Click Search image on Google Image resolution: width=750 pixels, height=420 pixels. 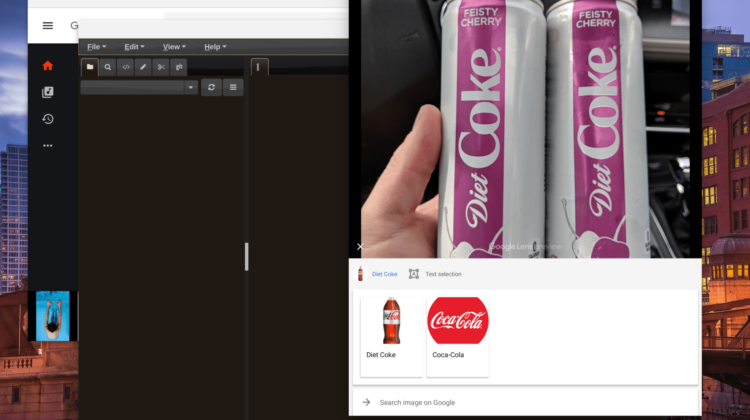click(x=417, y=402)
